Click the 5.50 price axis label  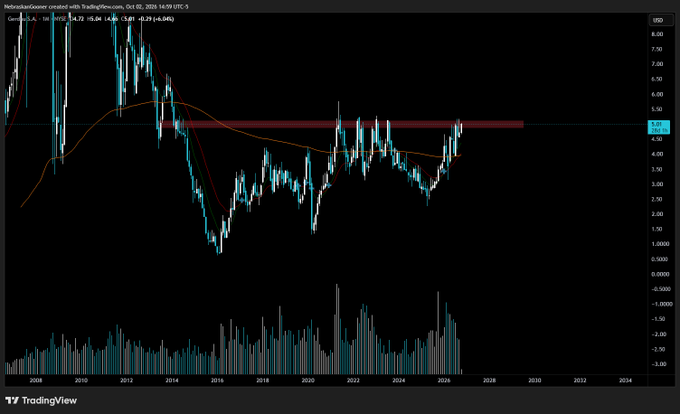pos(657,109)
